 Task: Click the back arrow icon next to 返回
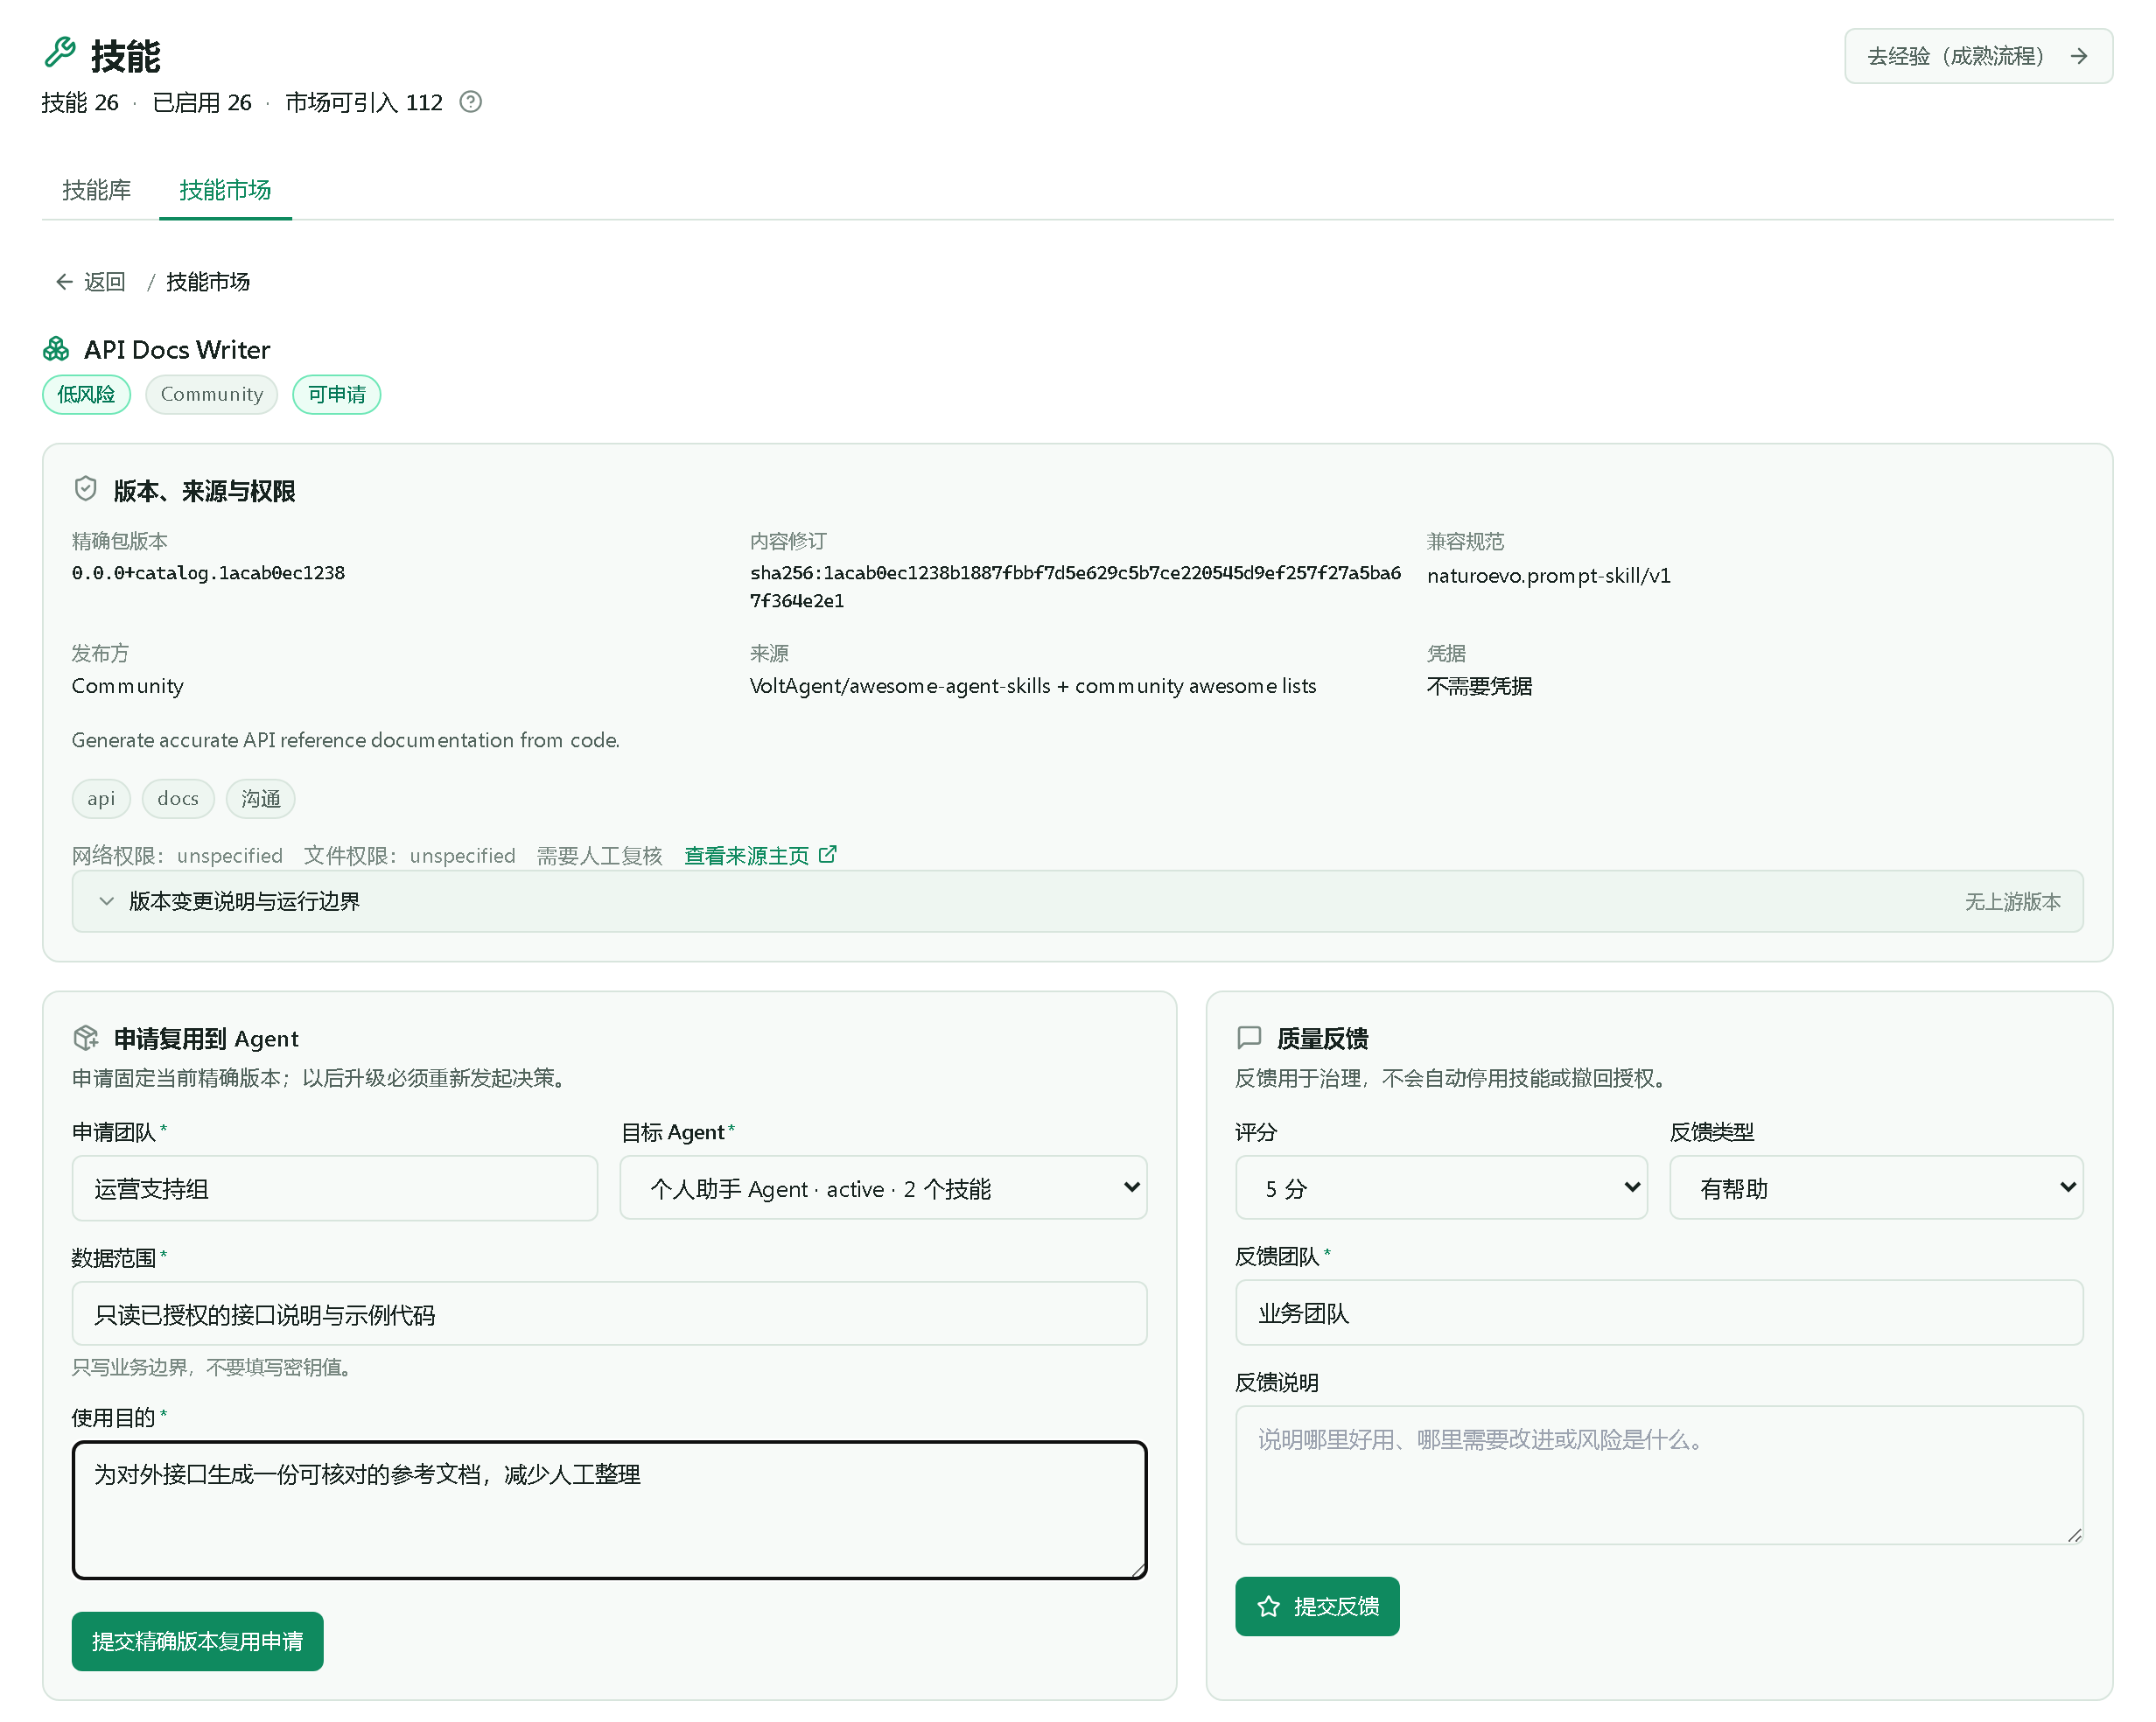(64, 282)
